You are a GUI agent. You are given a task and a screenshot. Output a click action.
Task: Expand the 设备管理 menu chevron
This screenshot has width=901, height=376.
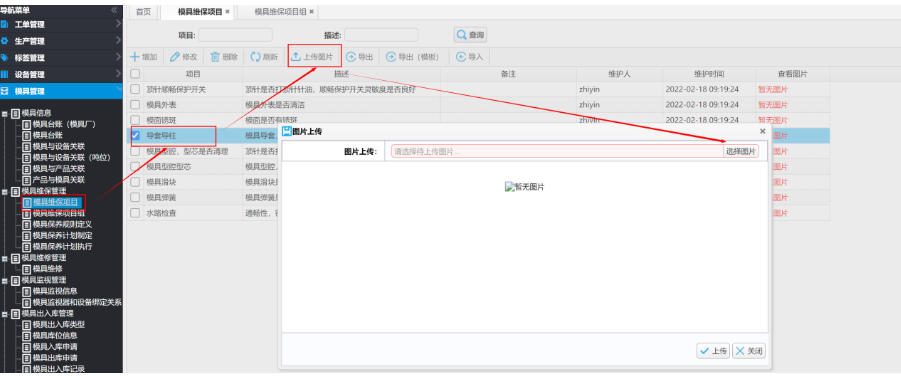pos(118,74)
